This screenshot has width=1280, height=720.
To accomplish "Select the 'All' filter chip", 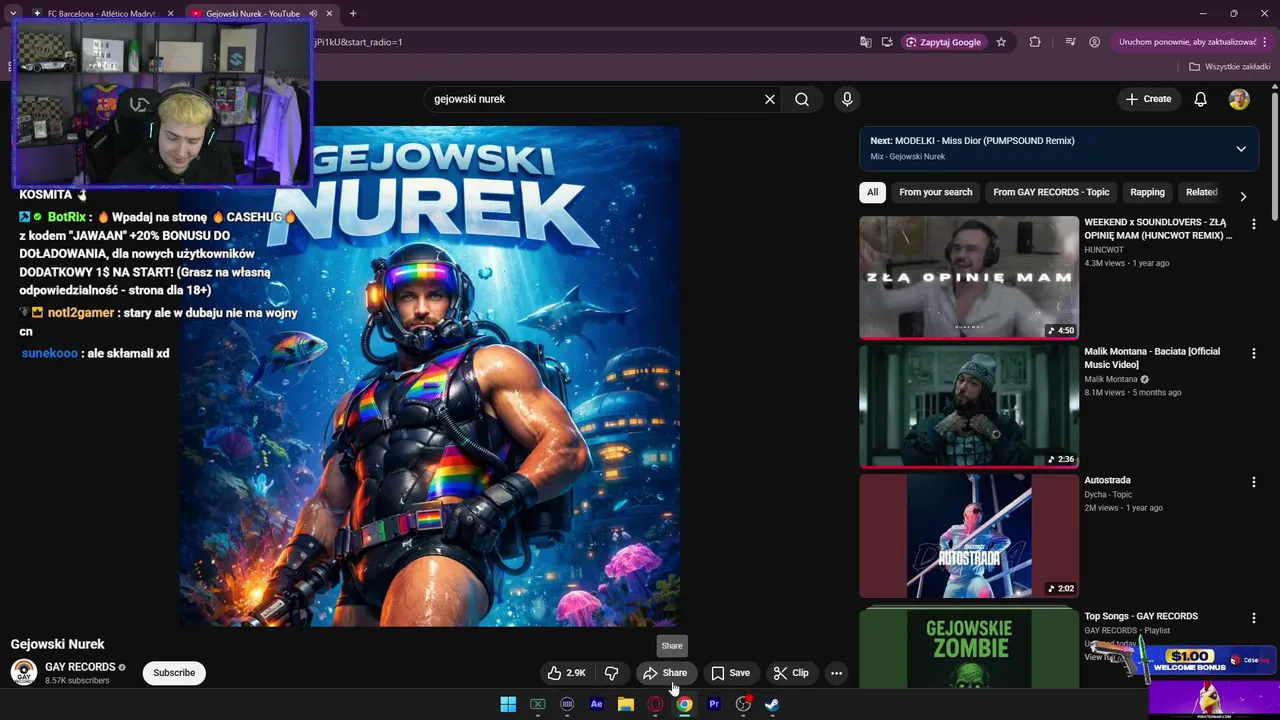I will click(x=873, y=192).
